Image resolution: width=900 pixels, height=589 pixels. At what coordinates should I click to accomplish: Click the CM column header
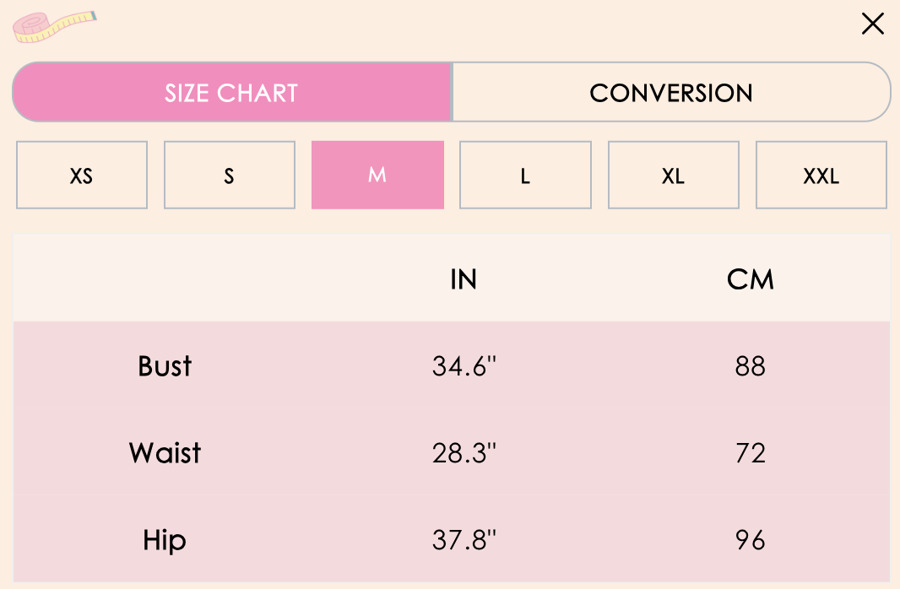tap(750, 280)
